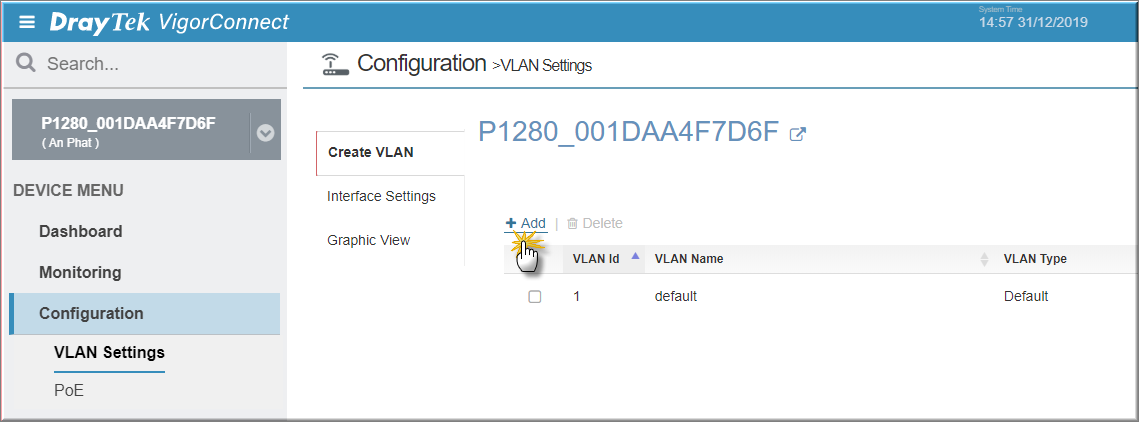Open the Monitoring menu section
This screenshot has width=1139, height=422.
[x=80, y=272]
